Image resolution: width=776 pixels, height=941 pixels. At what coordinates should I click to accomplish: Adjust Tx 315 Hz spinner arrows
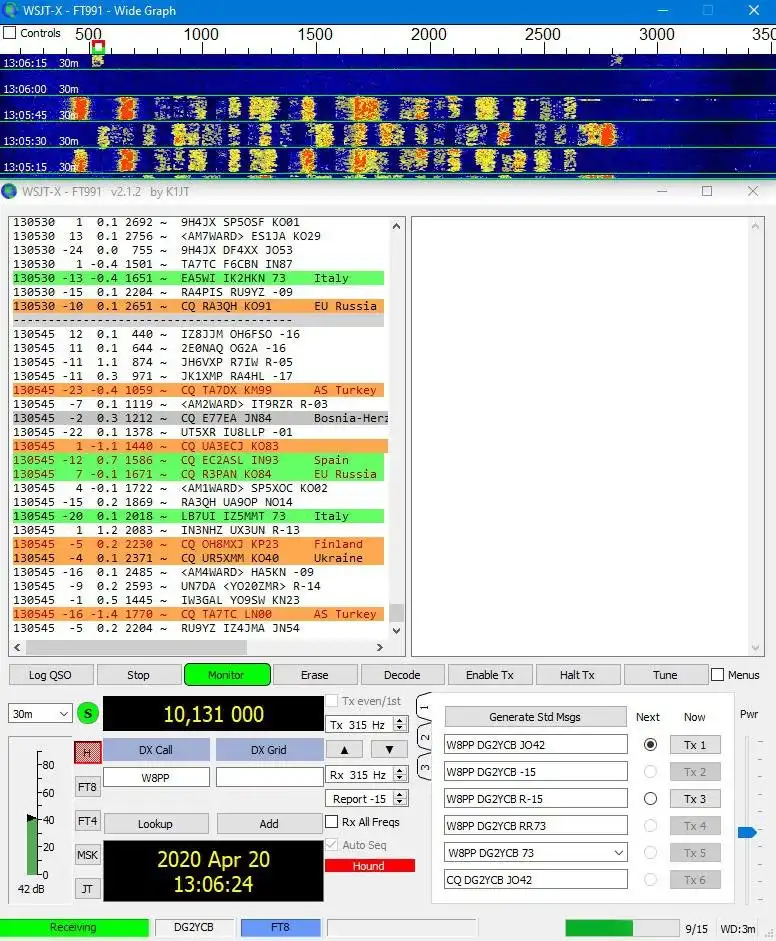[x=400, y=724]
